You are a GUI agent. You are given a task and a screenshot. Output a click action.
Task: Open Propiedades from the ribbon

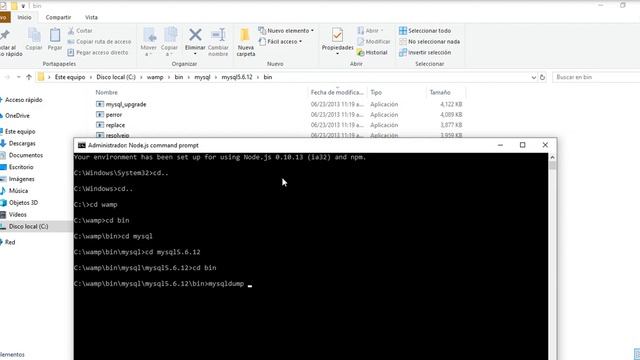click(x=337, y=41)
